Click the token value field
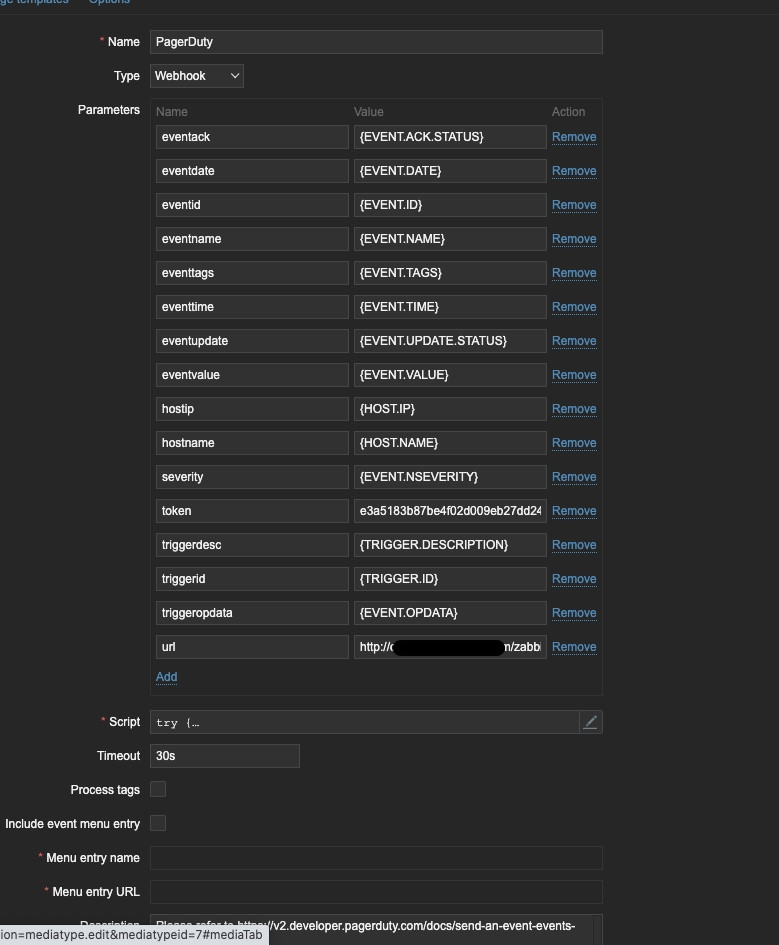The height and width of the screenshot is (945, 779). click(x=450, y=511)
